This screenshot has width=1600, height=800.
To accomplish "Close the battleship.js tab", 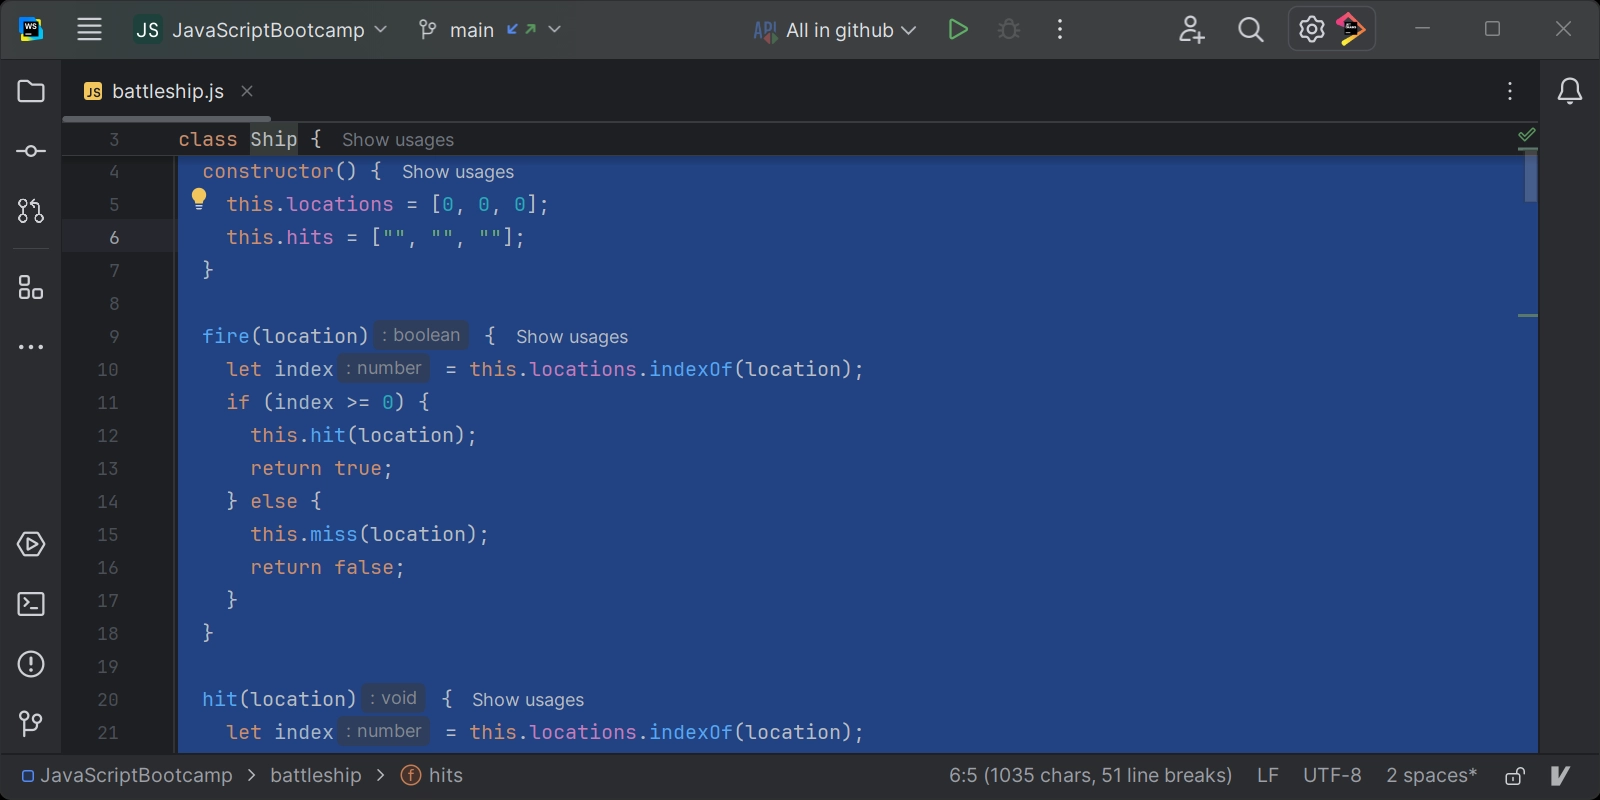I will (x=247, y=91).
